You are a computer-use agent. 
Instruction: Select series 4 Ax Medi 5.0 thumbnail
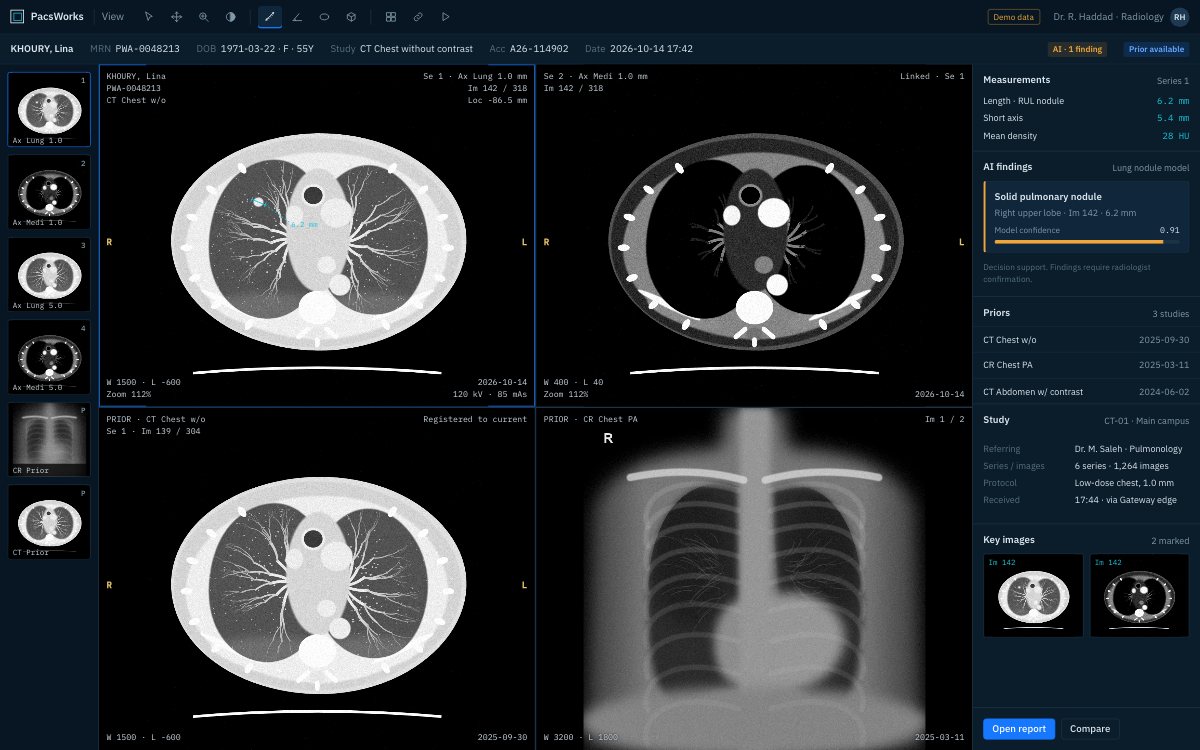click(x=49, y=356)
